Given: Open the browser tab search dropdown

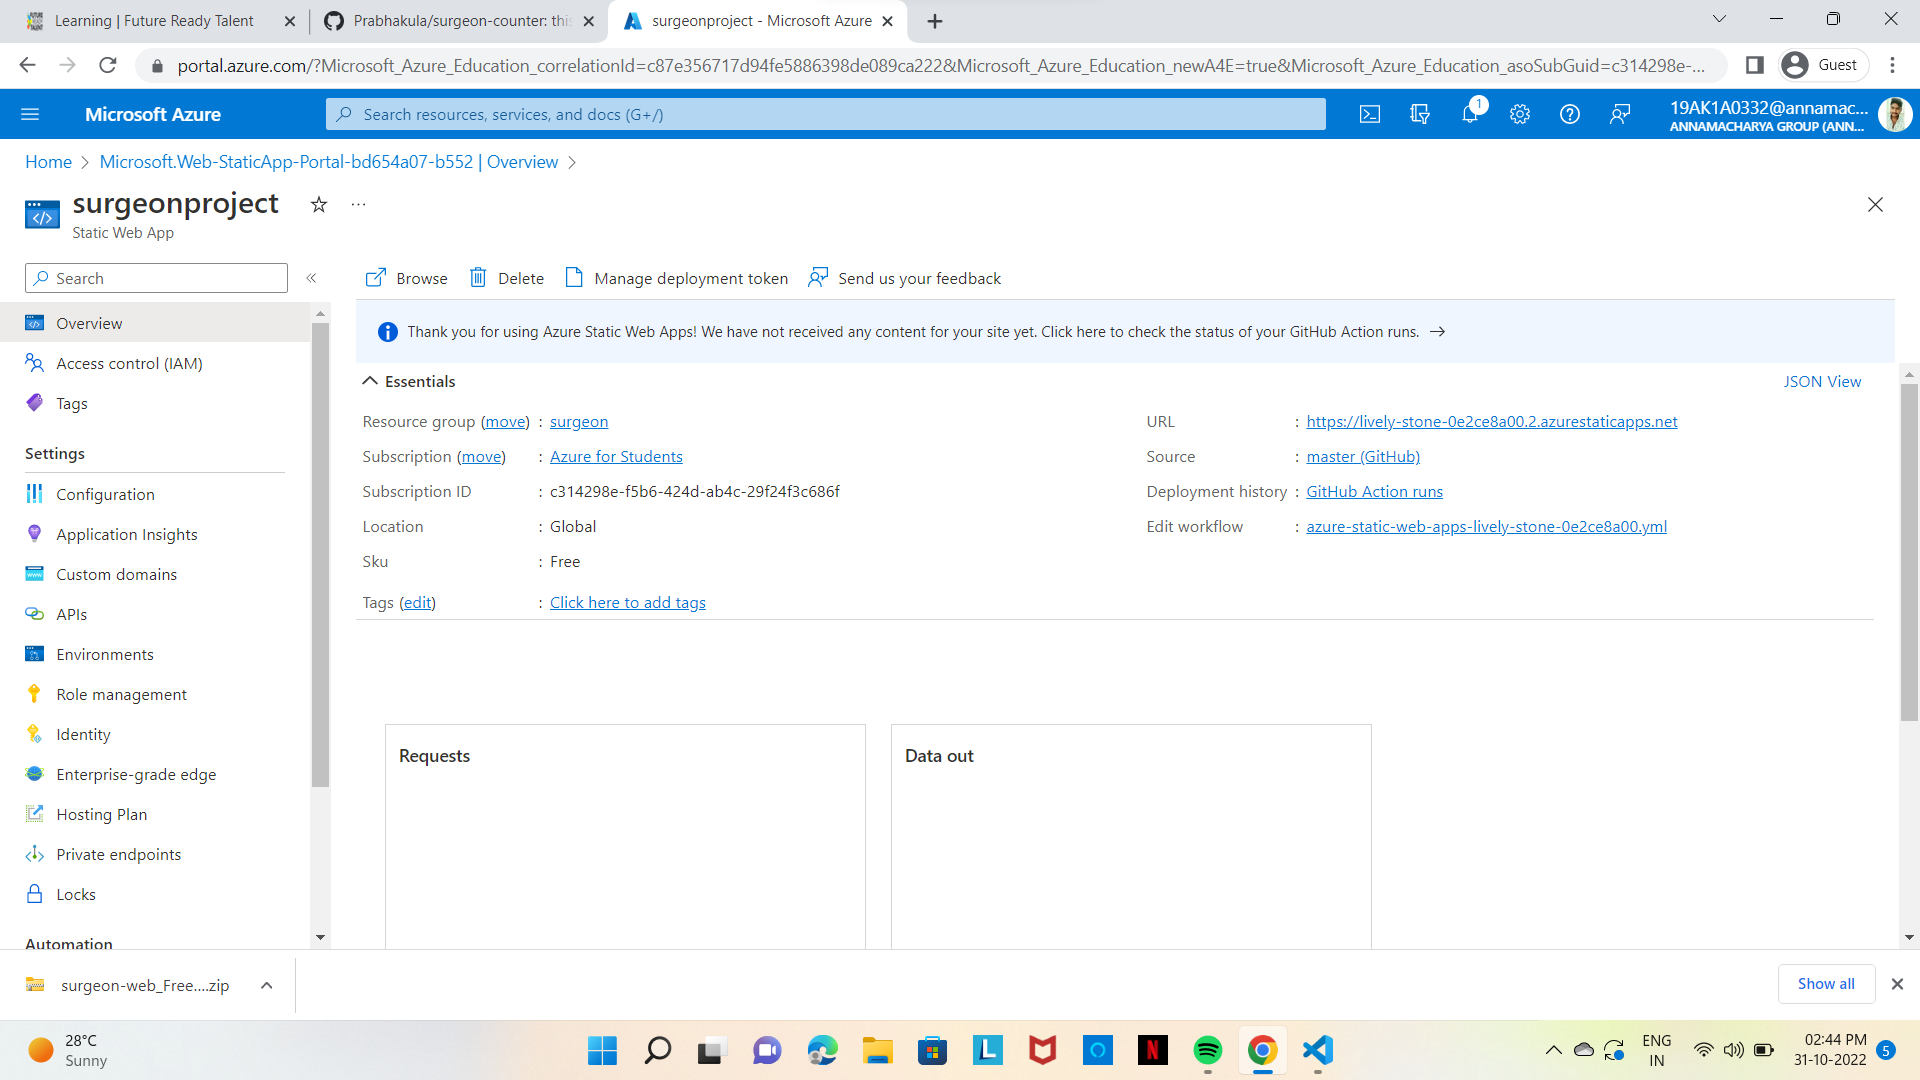Looking at the screenshot, I should coord(1719,19).
